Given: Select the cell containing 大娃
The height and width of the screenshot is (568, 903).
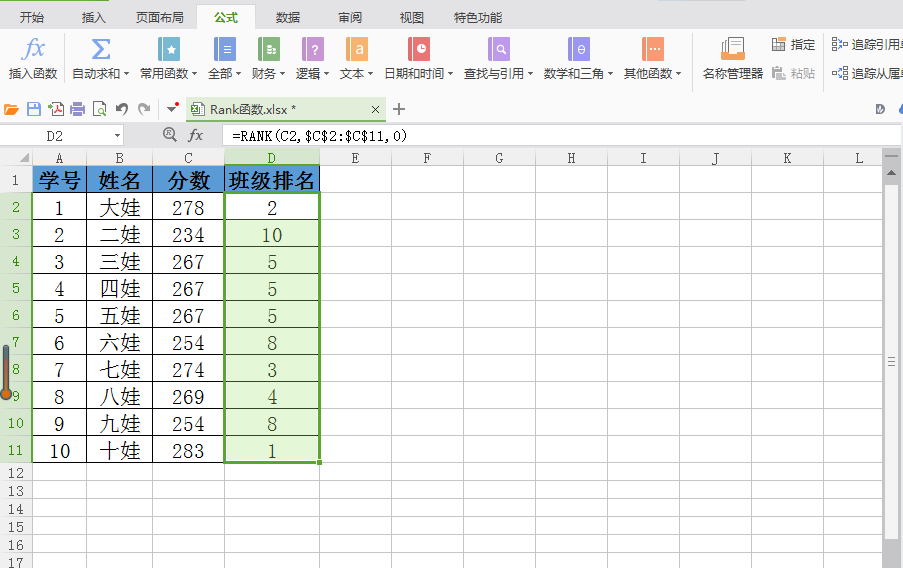Looking at the screenshot, I should pos(120,207).
